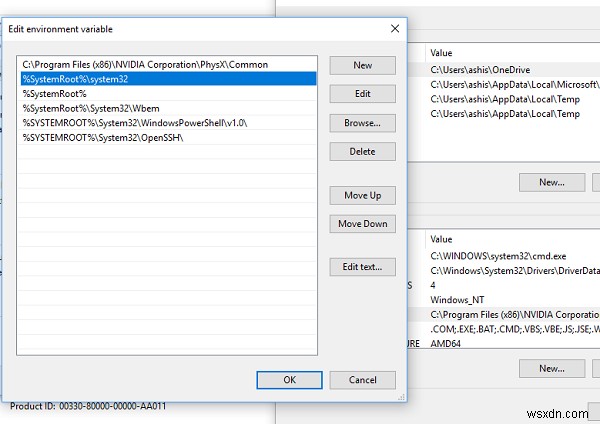Screen dimensions: 600x424
Task: Move the selected entry up
Action: (362, 196)
